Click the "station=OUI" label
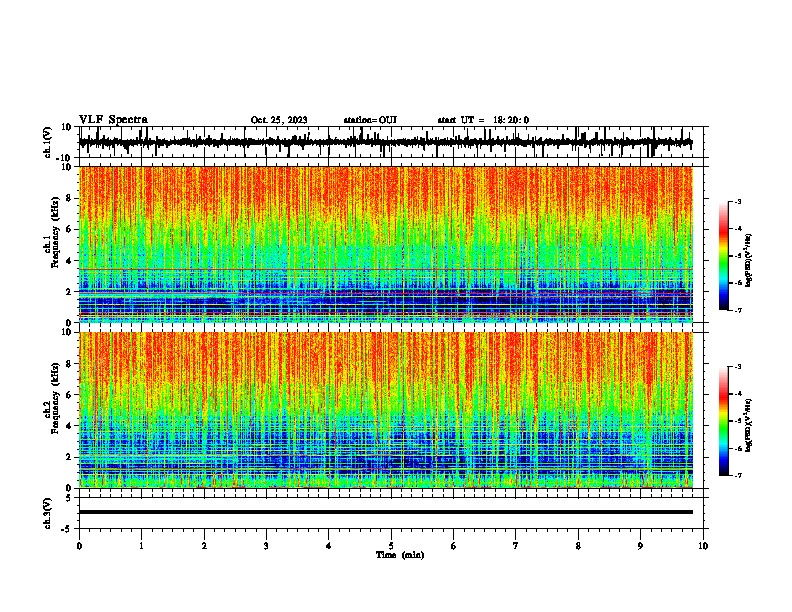Viewport: 792px width, 612px height. pyautogui.click(x=370, y=120)
